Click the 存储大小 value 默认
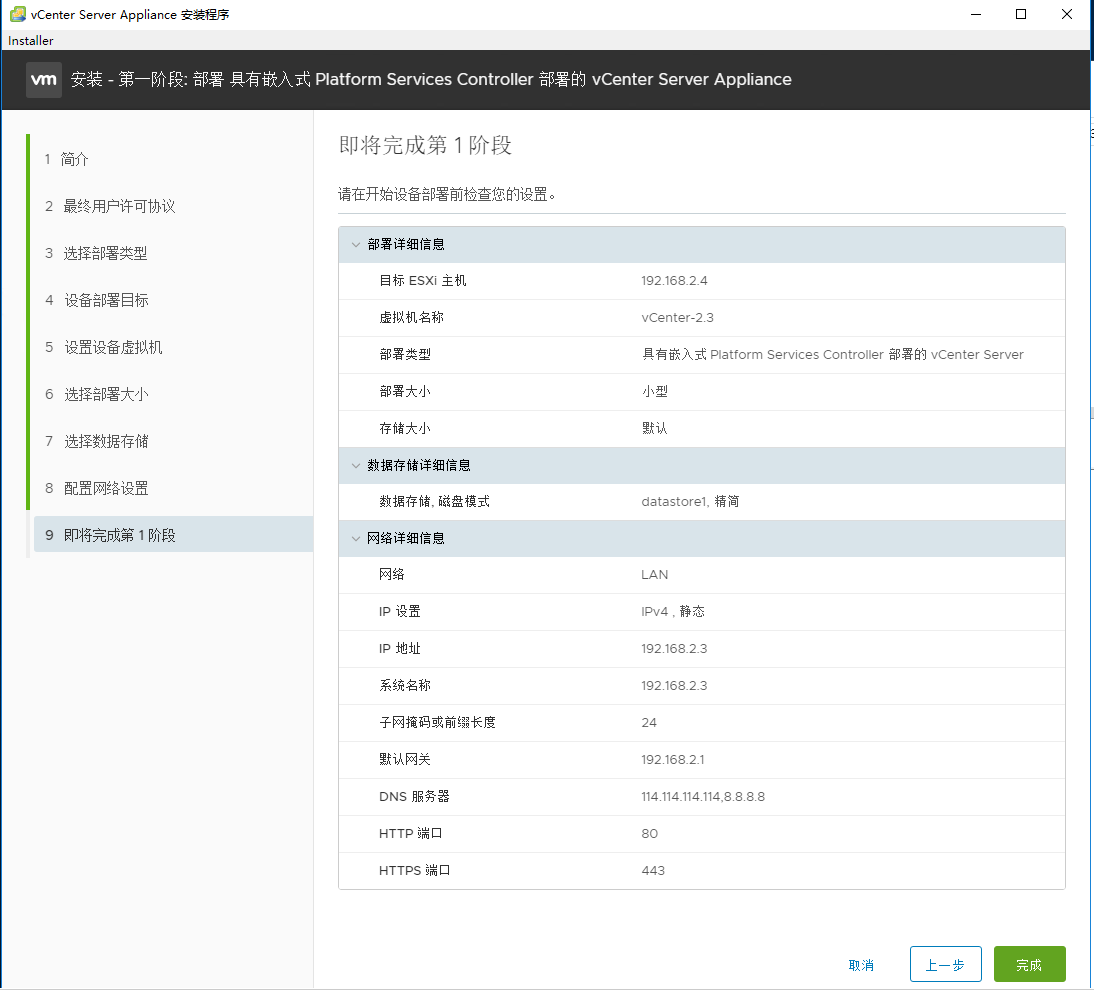 click(x=654, y=429)
